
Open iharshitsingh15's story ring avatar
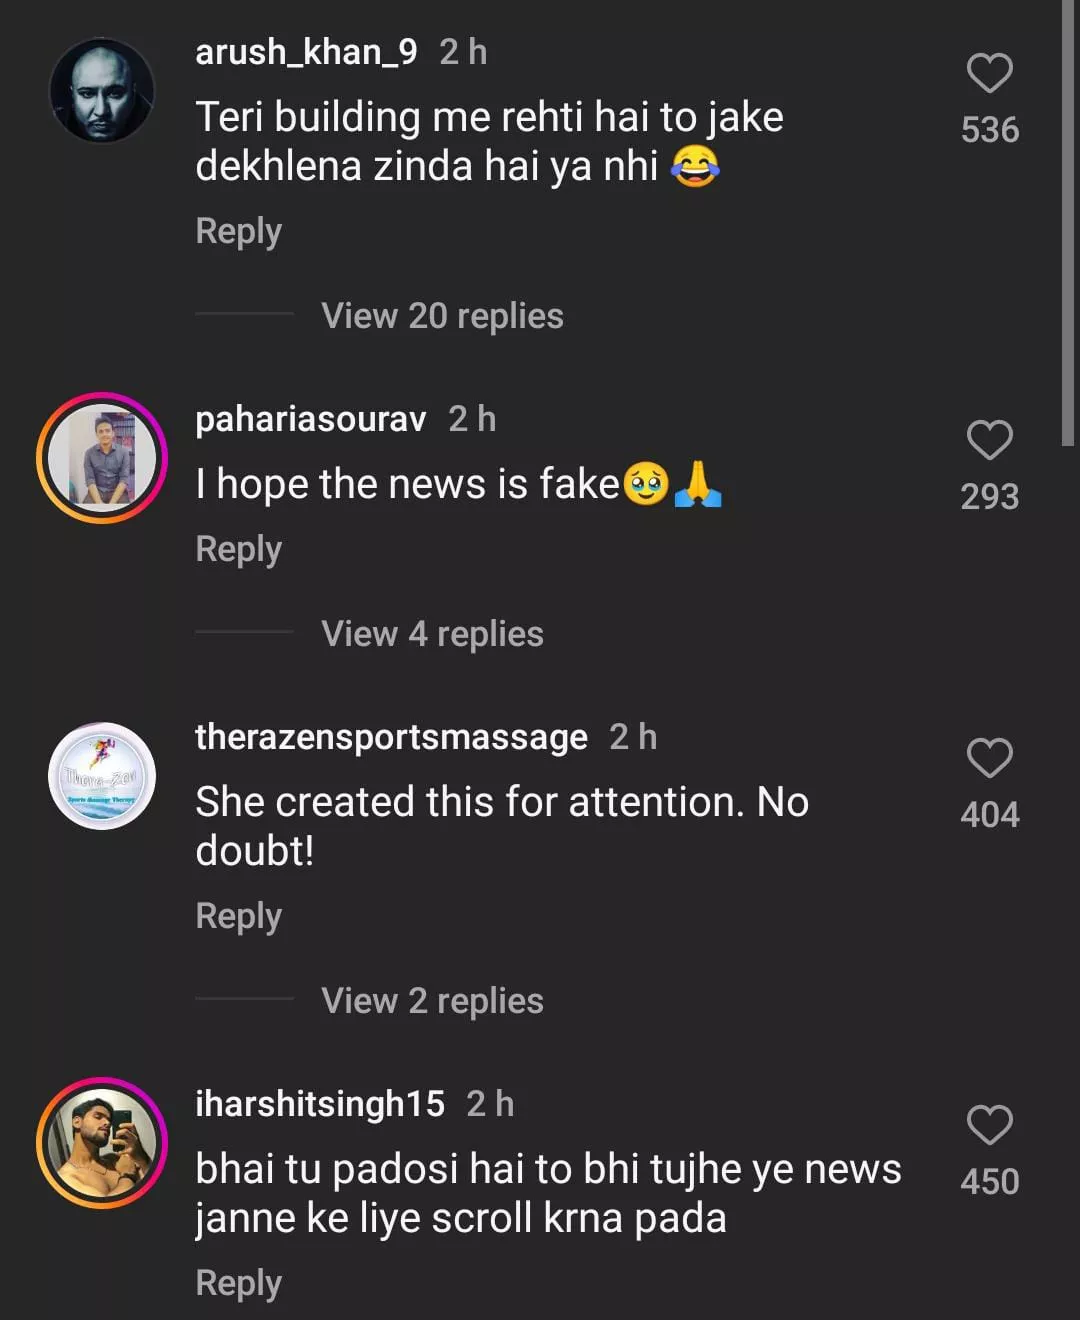pyautogui.click(x=102, y=1143)
